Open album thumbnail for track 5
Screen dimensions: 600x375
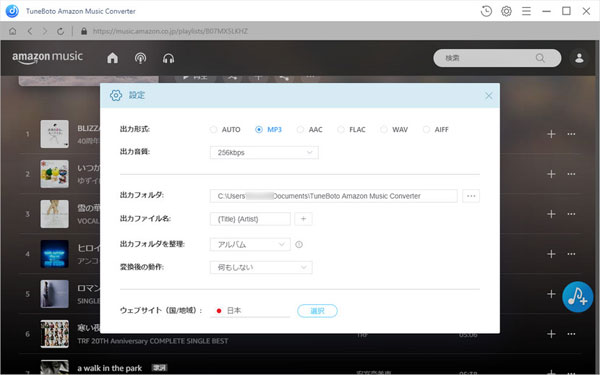pyautogui.click(x=55, y=294)
